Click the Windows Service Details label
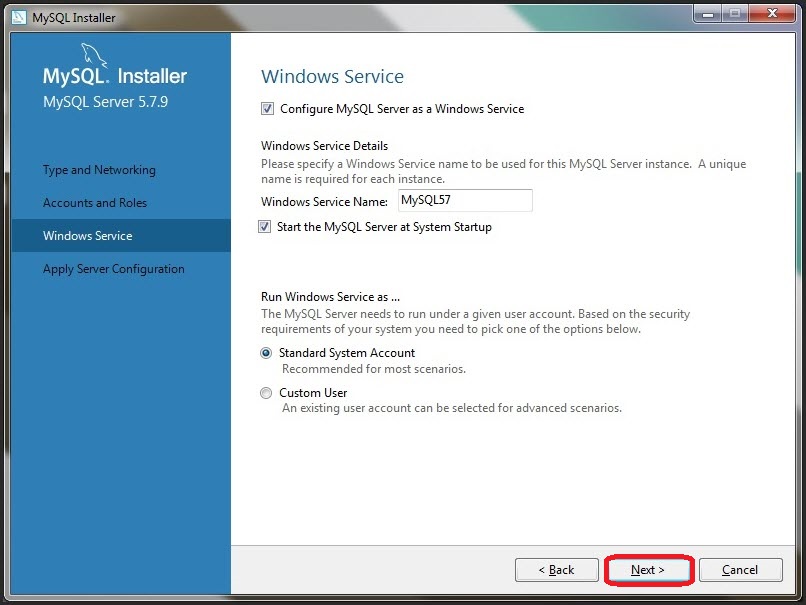 click(324, 146)
